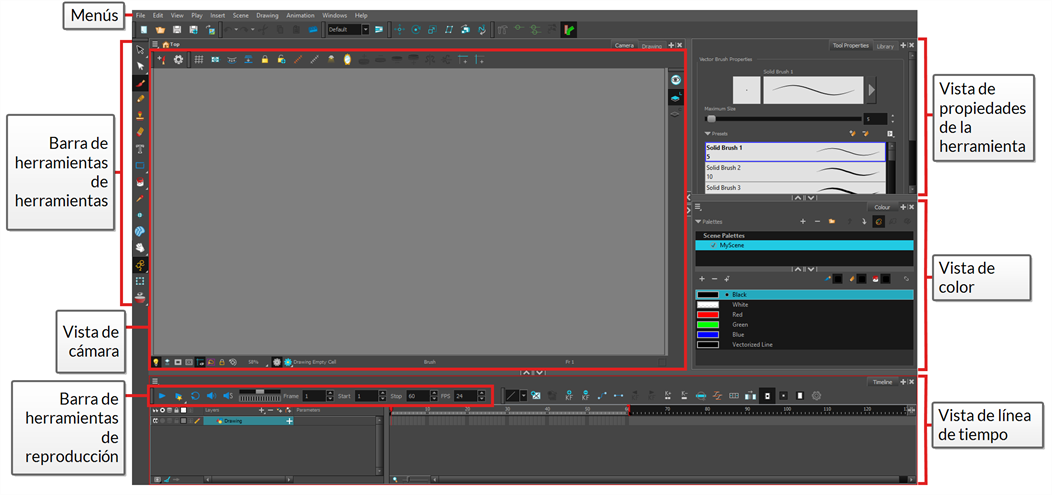Image resolution: width=1052 pixels, height=495 pixels.
Task: Click the gear icon at Timeline toolbar end
Action: [817, 396]
